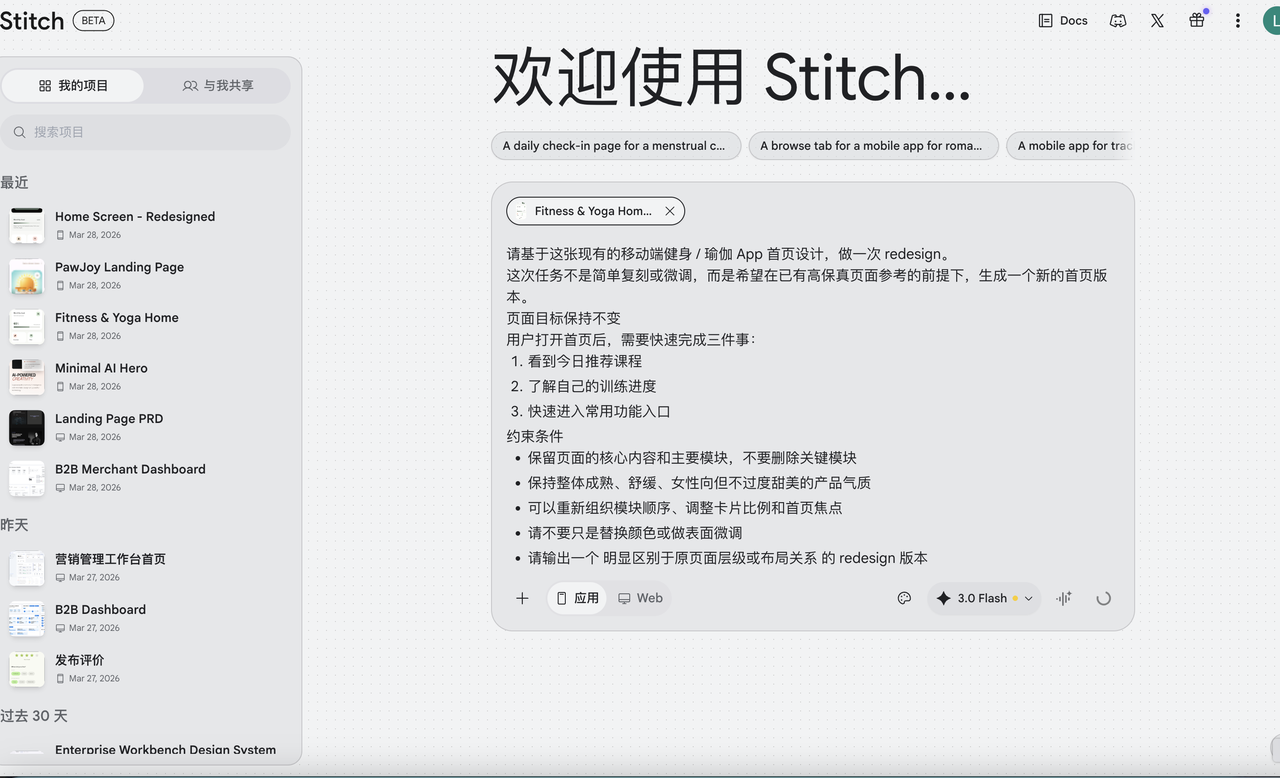This screenshot has width=1280, height=778.
Task: Click the Landing Page PRD thumbnail
Action: tap(27, 427)
